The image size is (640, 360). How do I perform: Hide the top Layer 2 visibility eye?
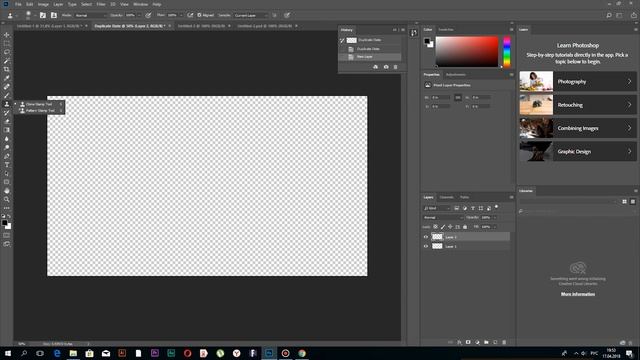click(x=426, y=237)
